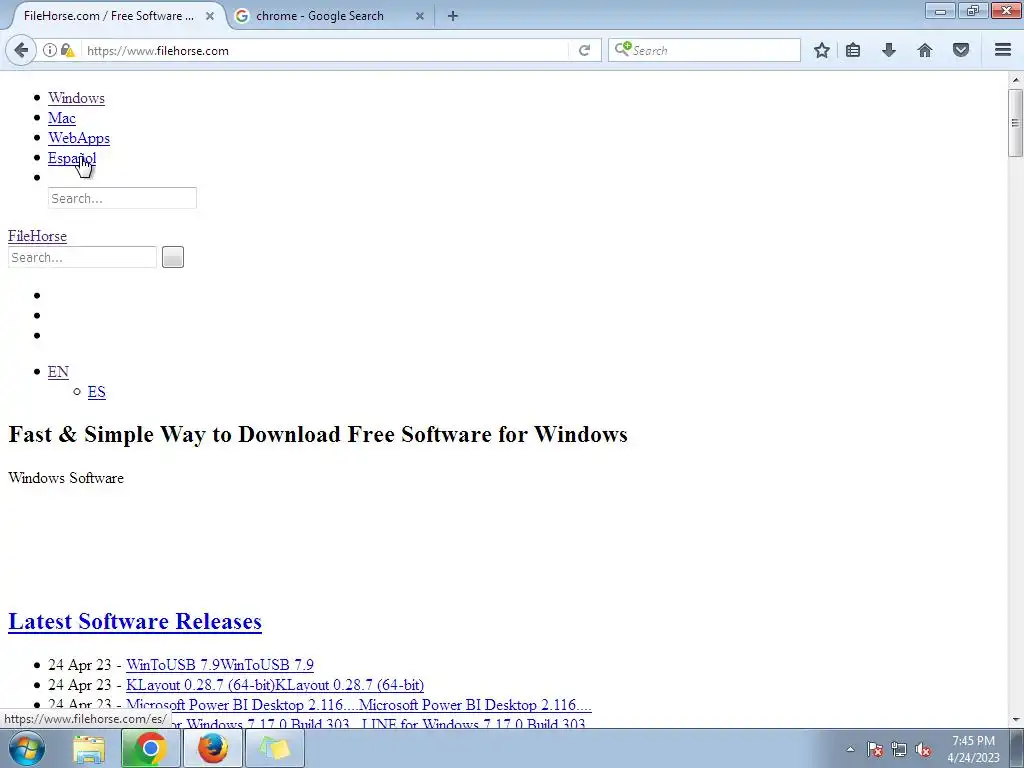This screenshot has width=1024, height=768.
Task: Open Action Center flag icon
Action: coord(875,749)
